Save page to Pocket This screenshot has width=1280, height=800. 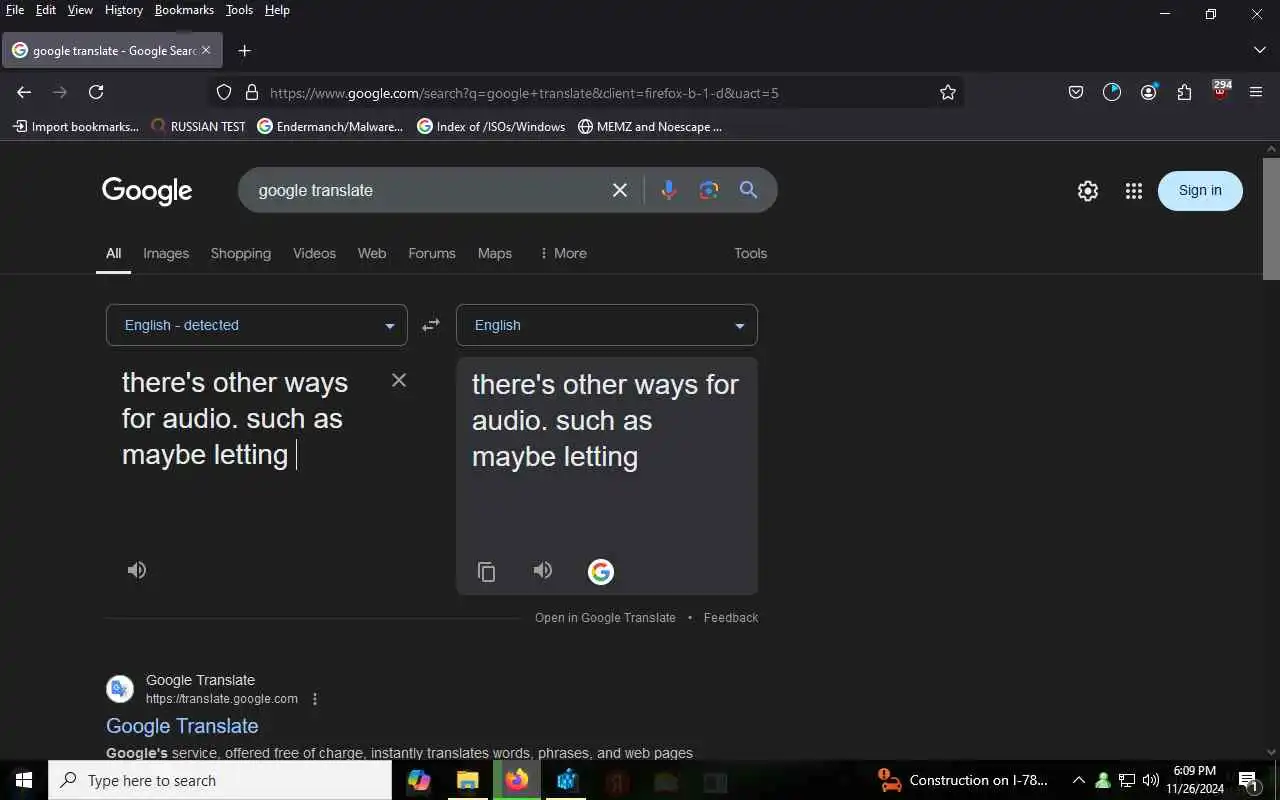pyautogui.click(x=1076, y=92)
